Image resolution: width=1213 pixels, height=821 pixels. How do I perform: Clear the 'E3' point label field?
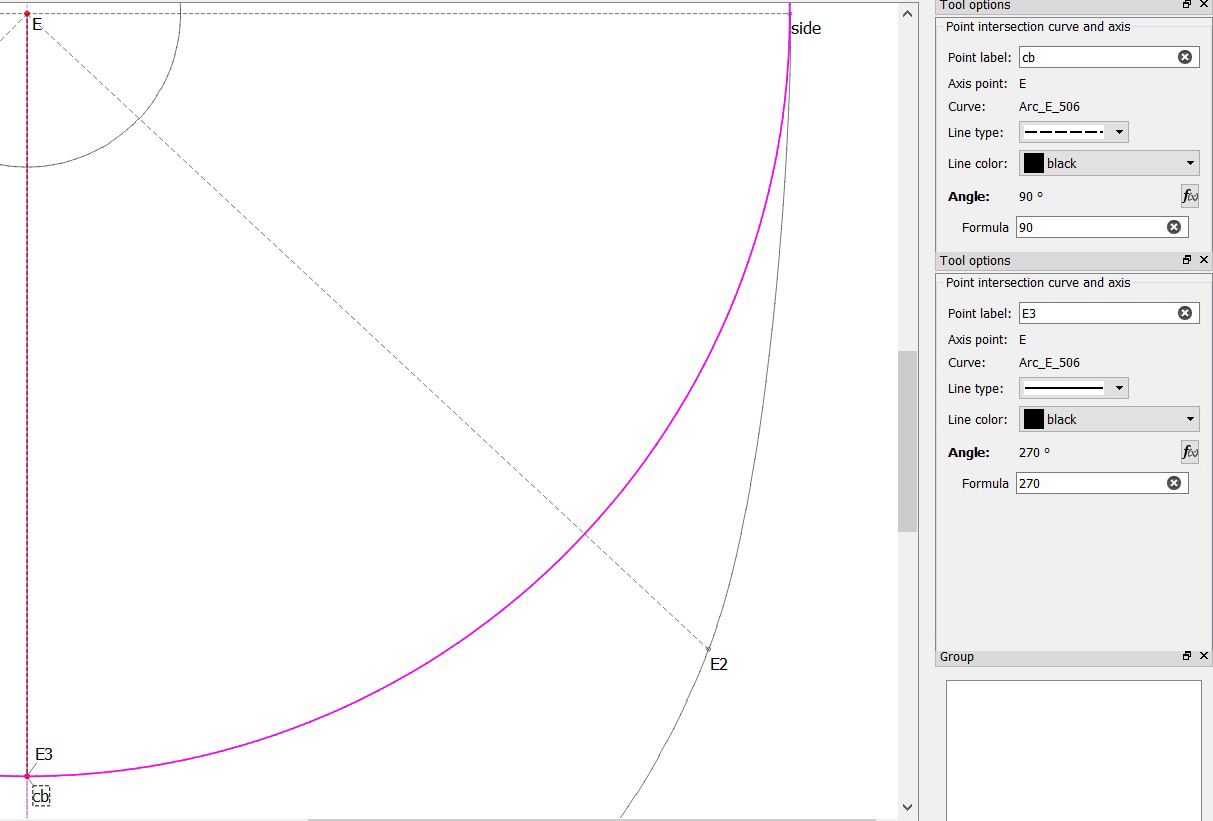1185,313
